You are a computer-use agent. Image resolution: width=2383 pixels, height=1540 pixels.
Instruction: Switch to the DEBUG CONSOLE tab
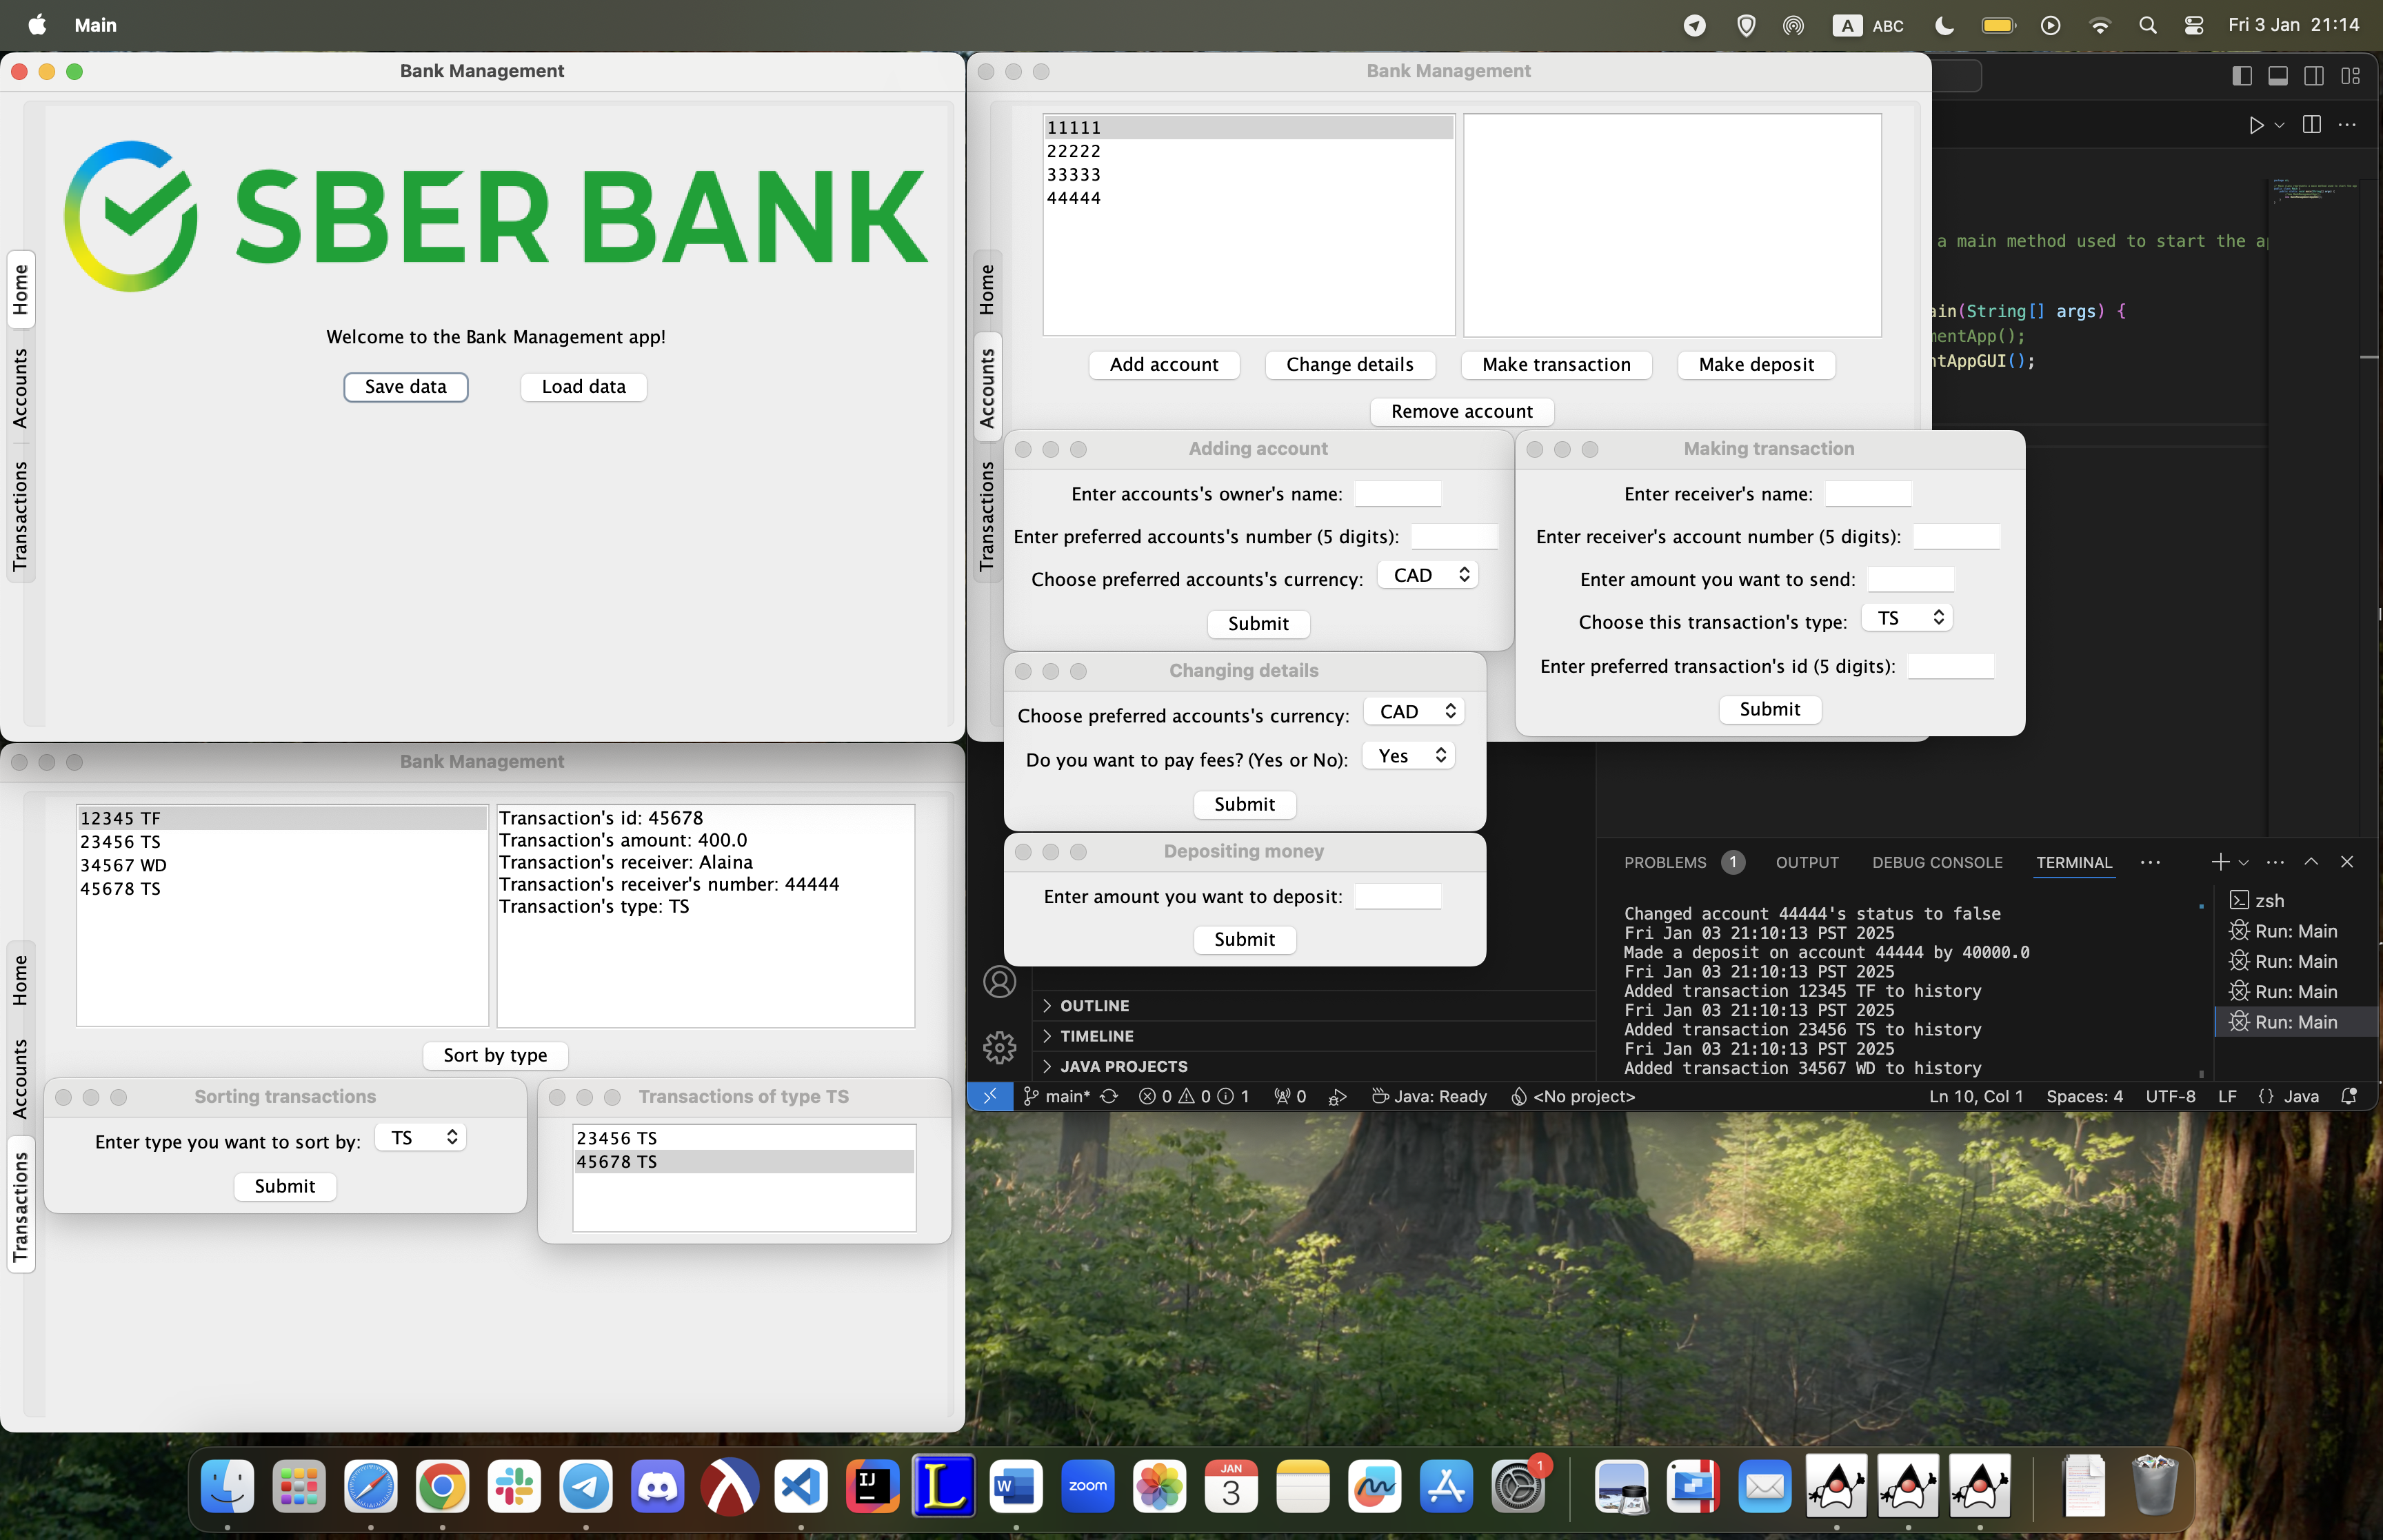1938,863
